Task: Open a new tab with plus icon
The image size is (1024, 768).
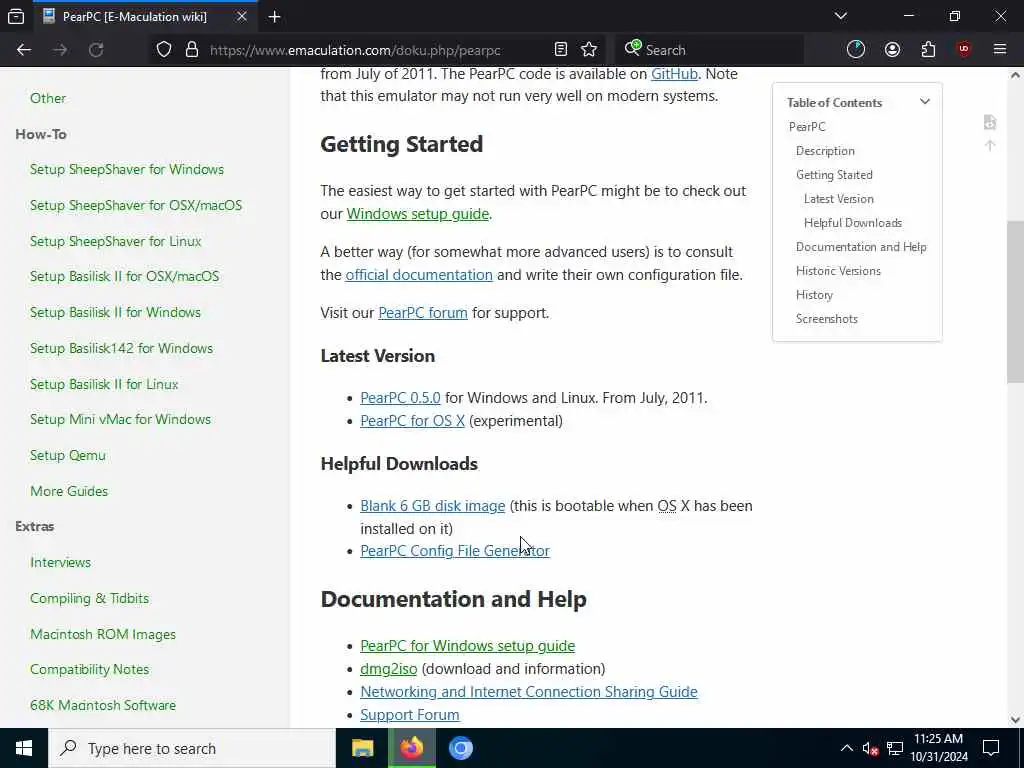Action: click(274, 17)
